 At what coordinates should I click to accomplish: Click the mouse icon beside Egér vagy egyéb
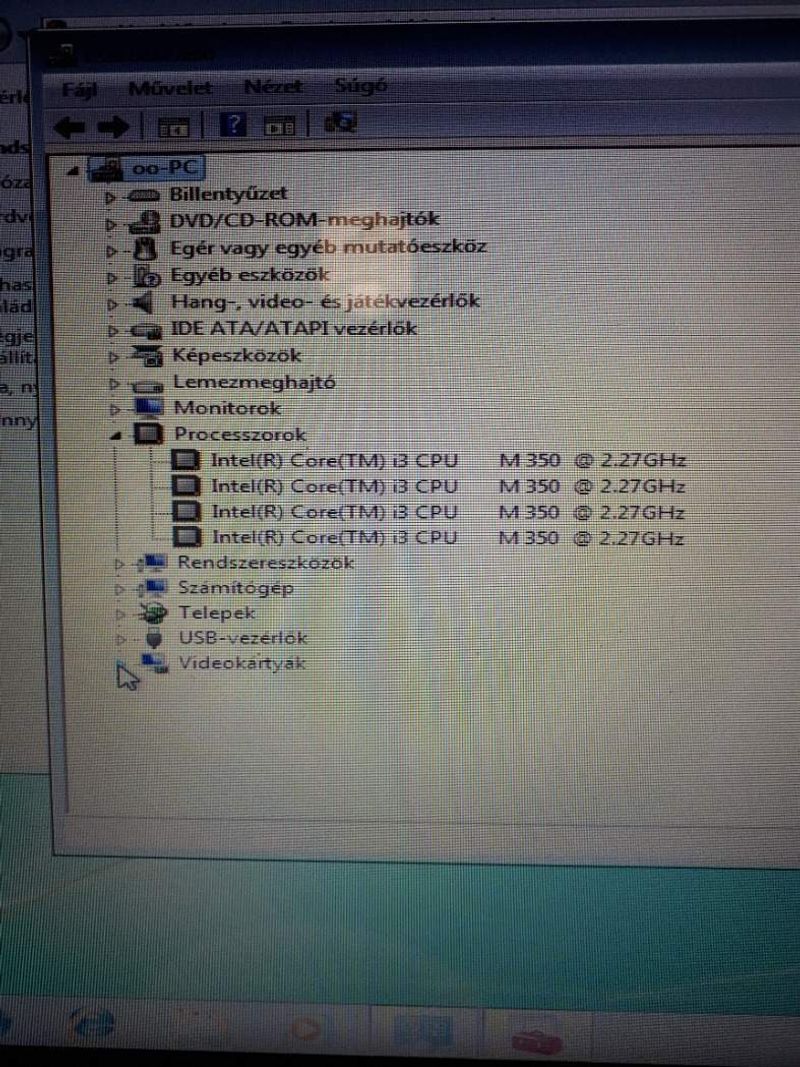tap(145, 249)
